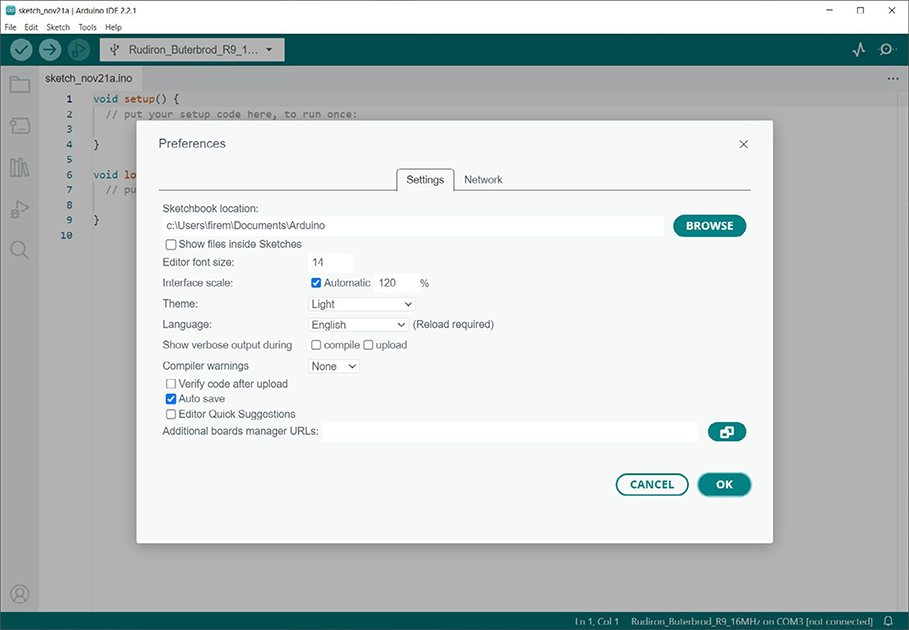Select the Settings tab
Image resolution: width=909 pixels, height=630 pixels.
click(426, 180)
